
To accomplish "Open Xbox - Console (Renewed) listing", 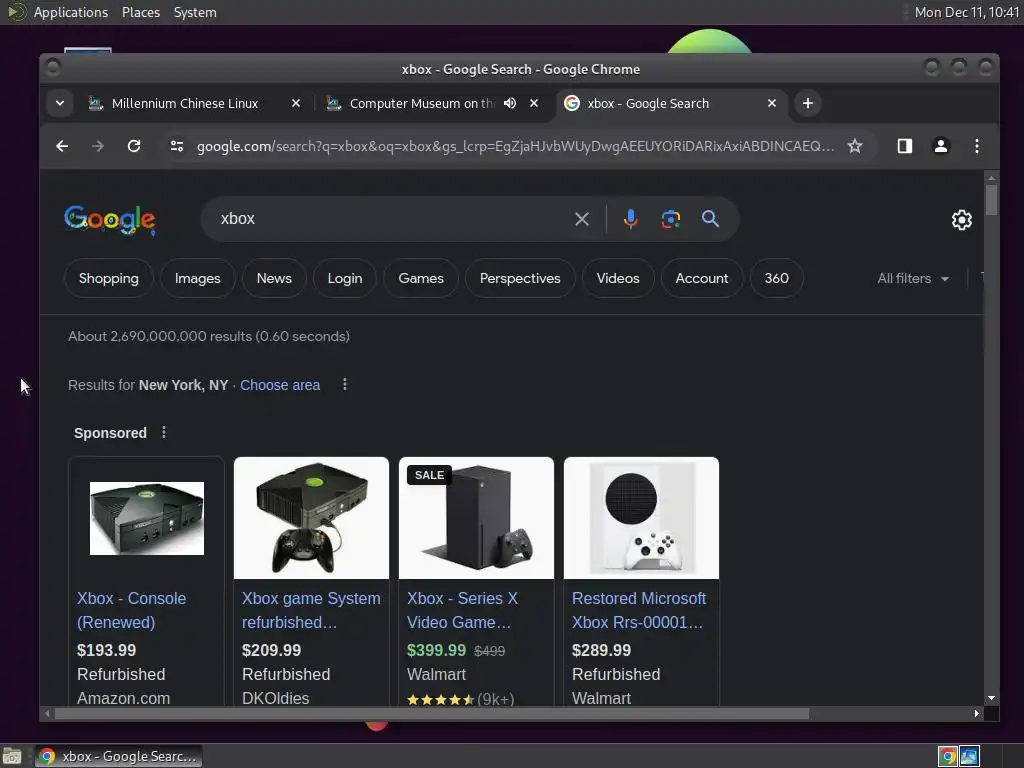I will (x=131, y=610).
